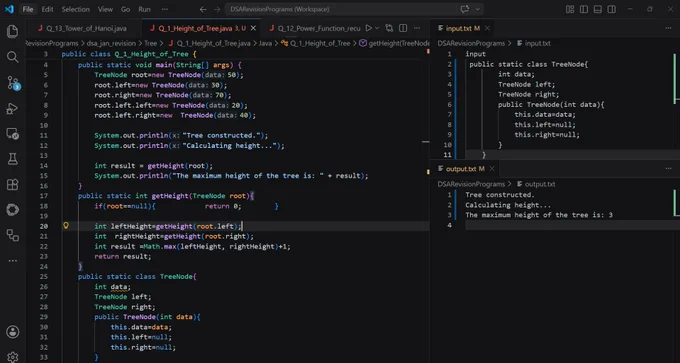The image size is (680, 363).
Task: Open more actions for main editor group
Action: pyautogui.click(x=417, y=28)
